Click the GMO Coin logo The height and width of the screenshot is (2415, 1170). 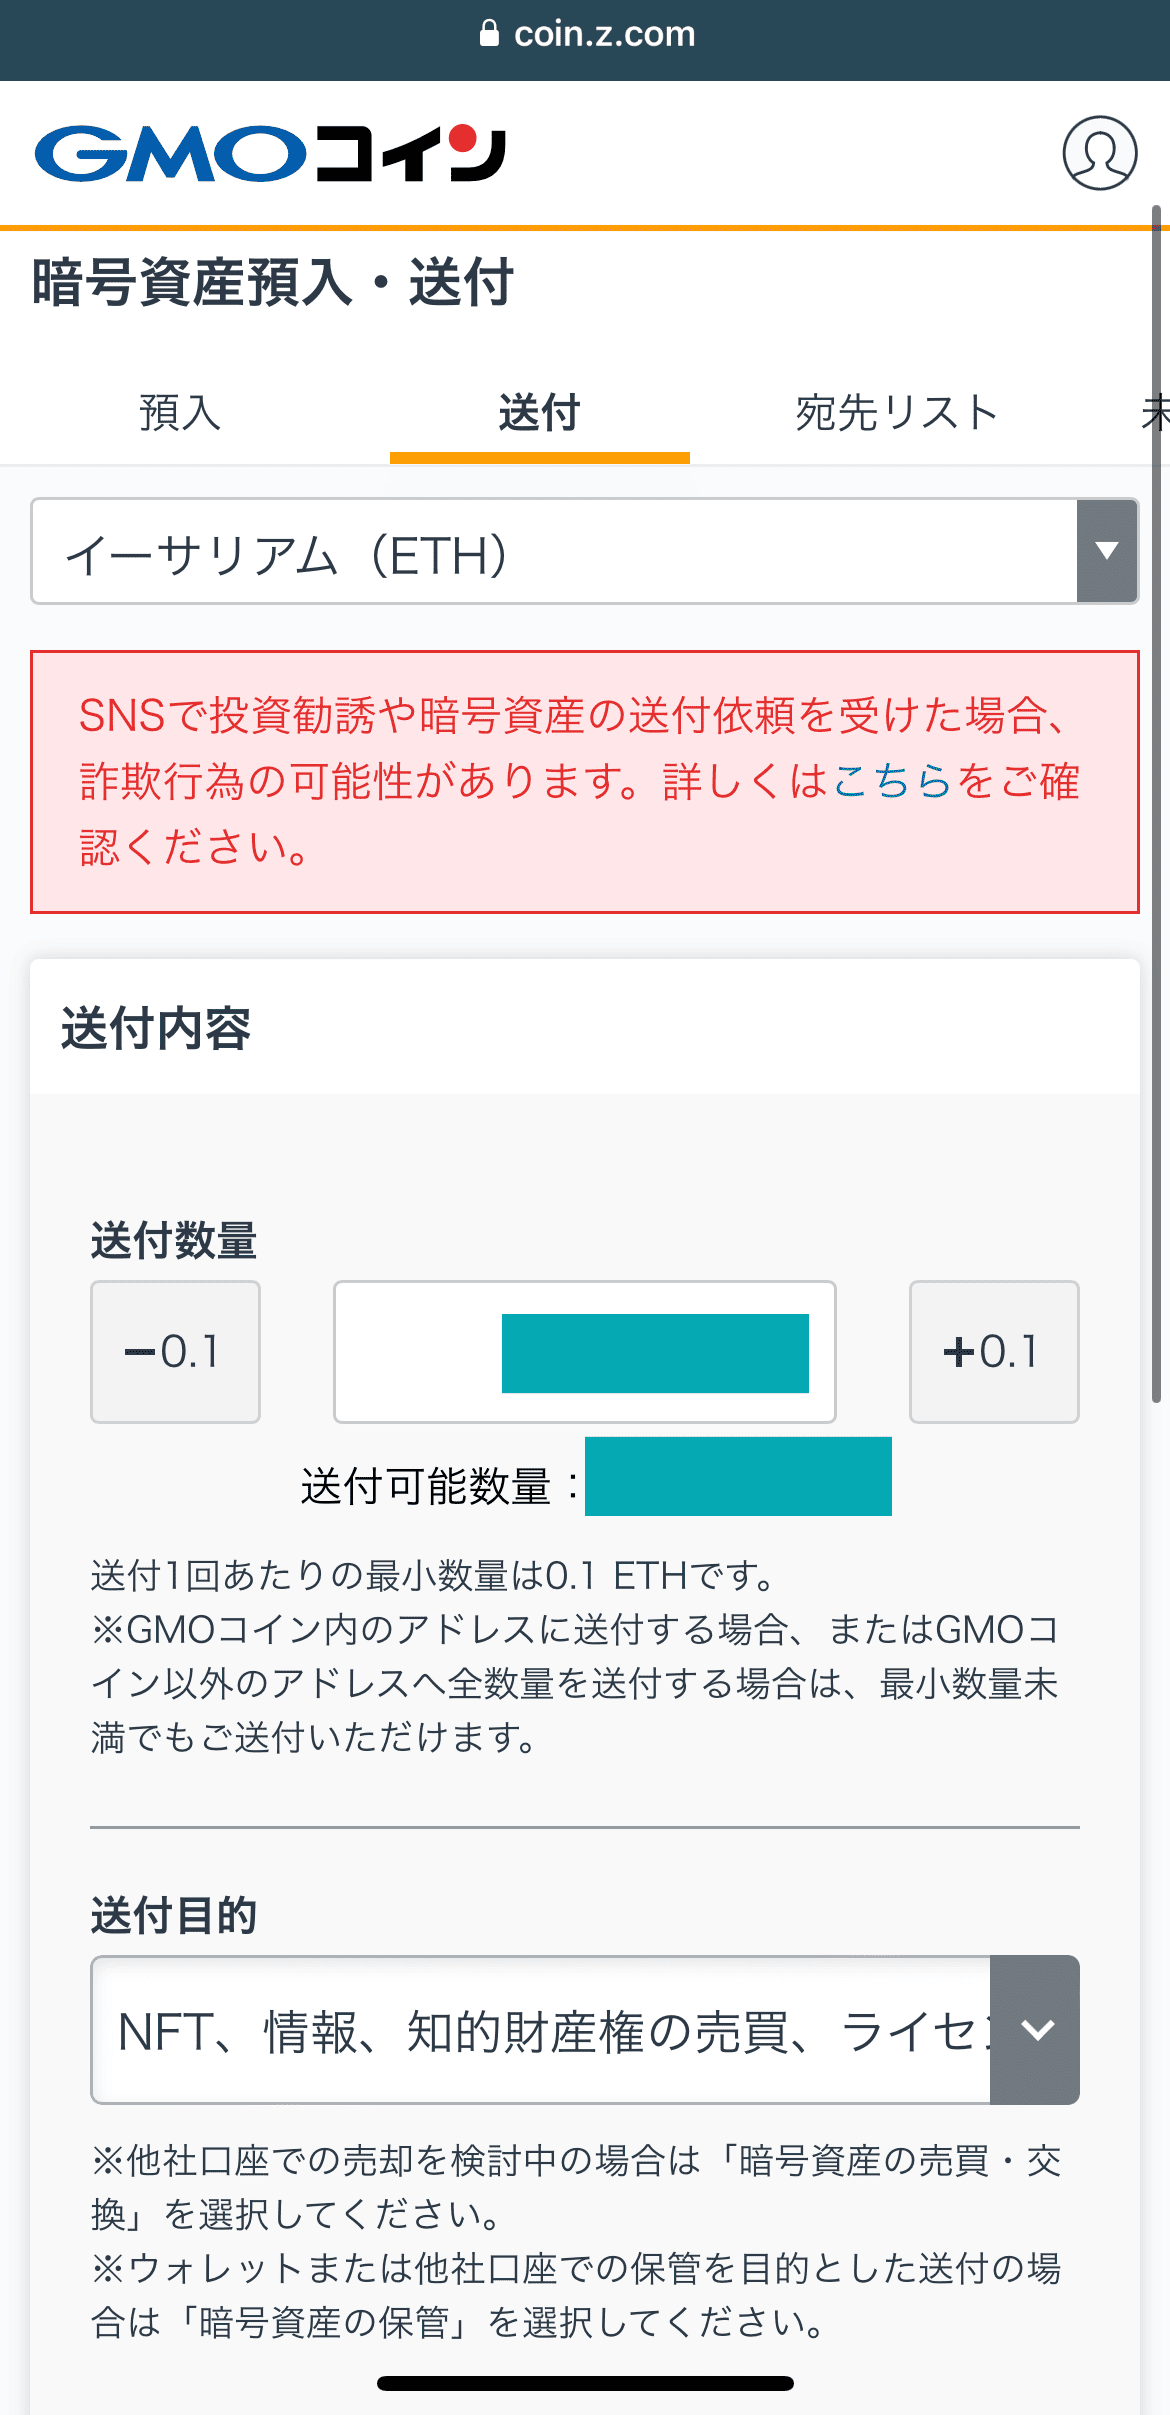[270, 154]
